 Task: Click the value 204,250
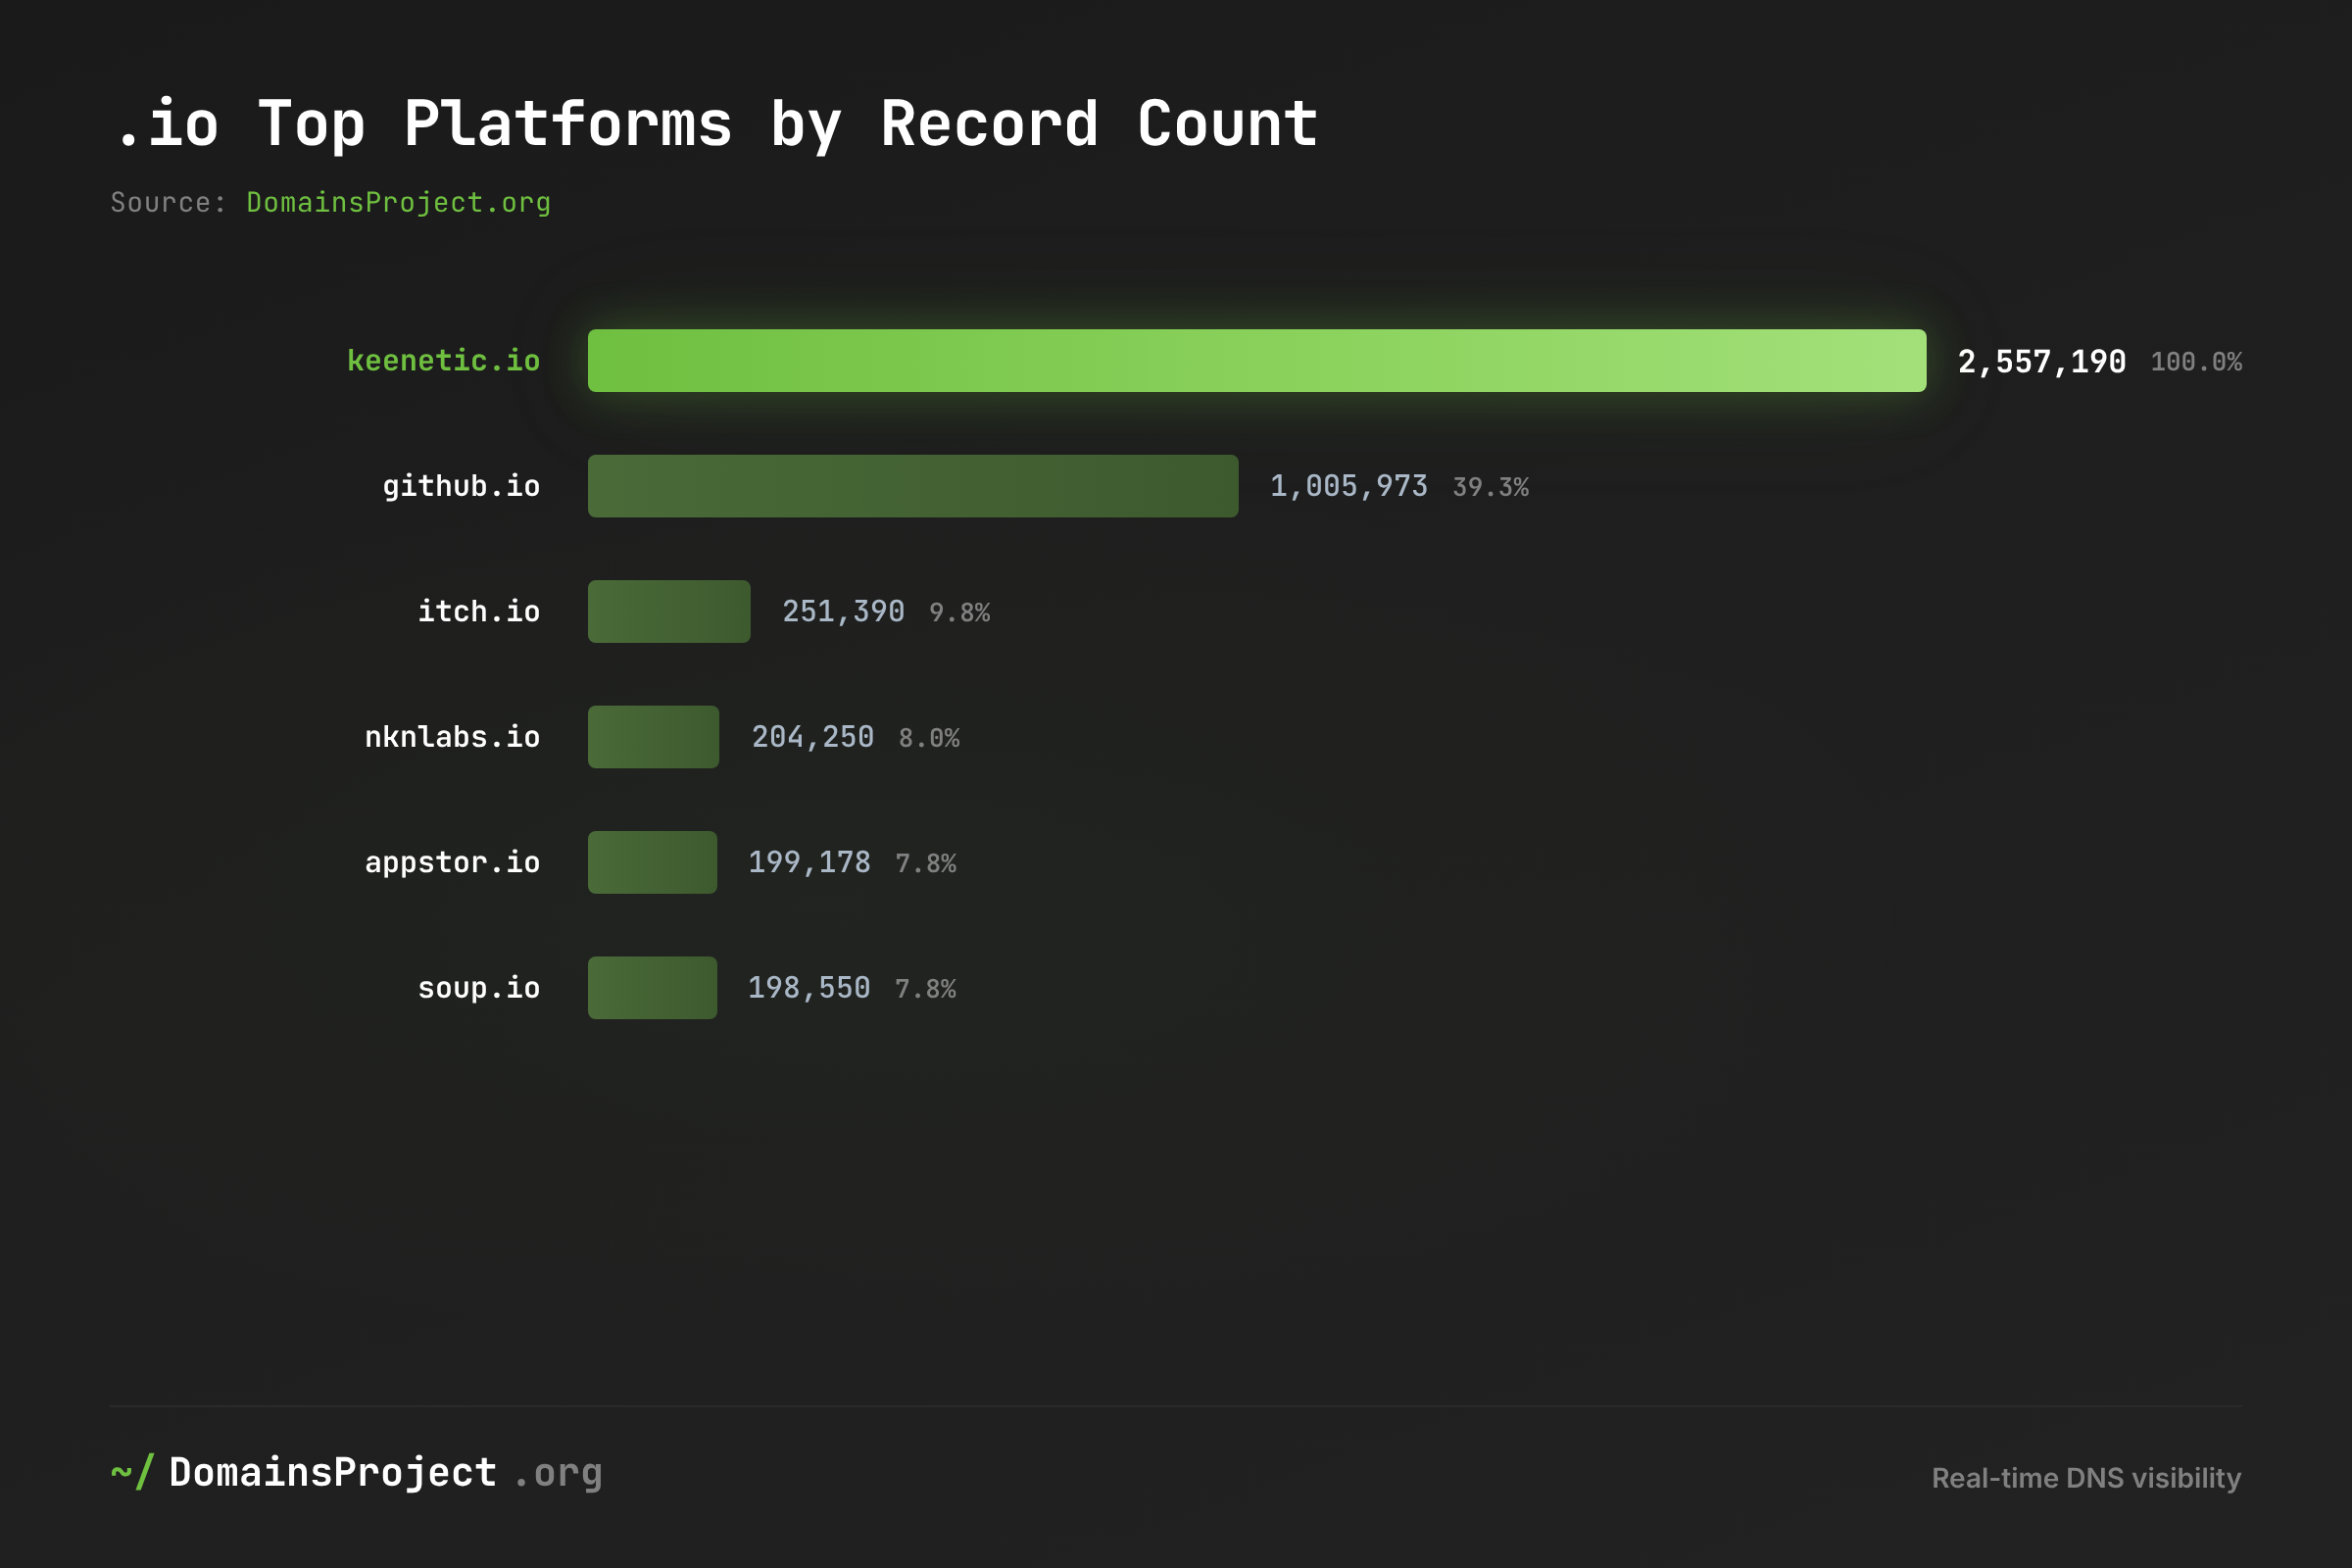click(812, 737)
